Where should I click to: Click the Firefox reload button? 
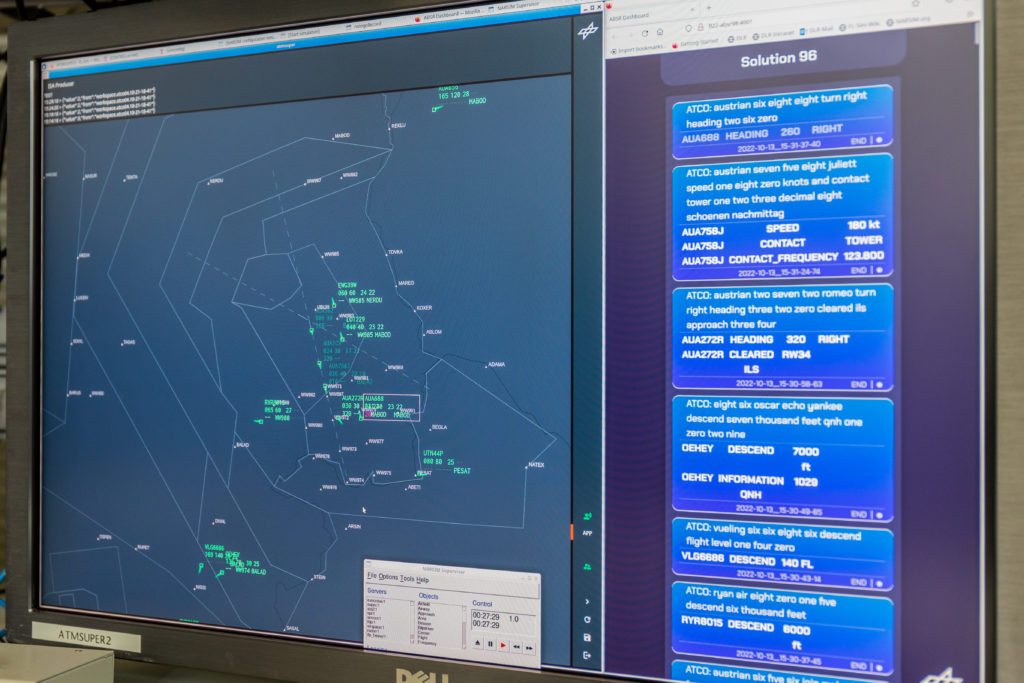pos(645,33)
